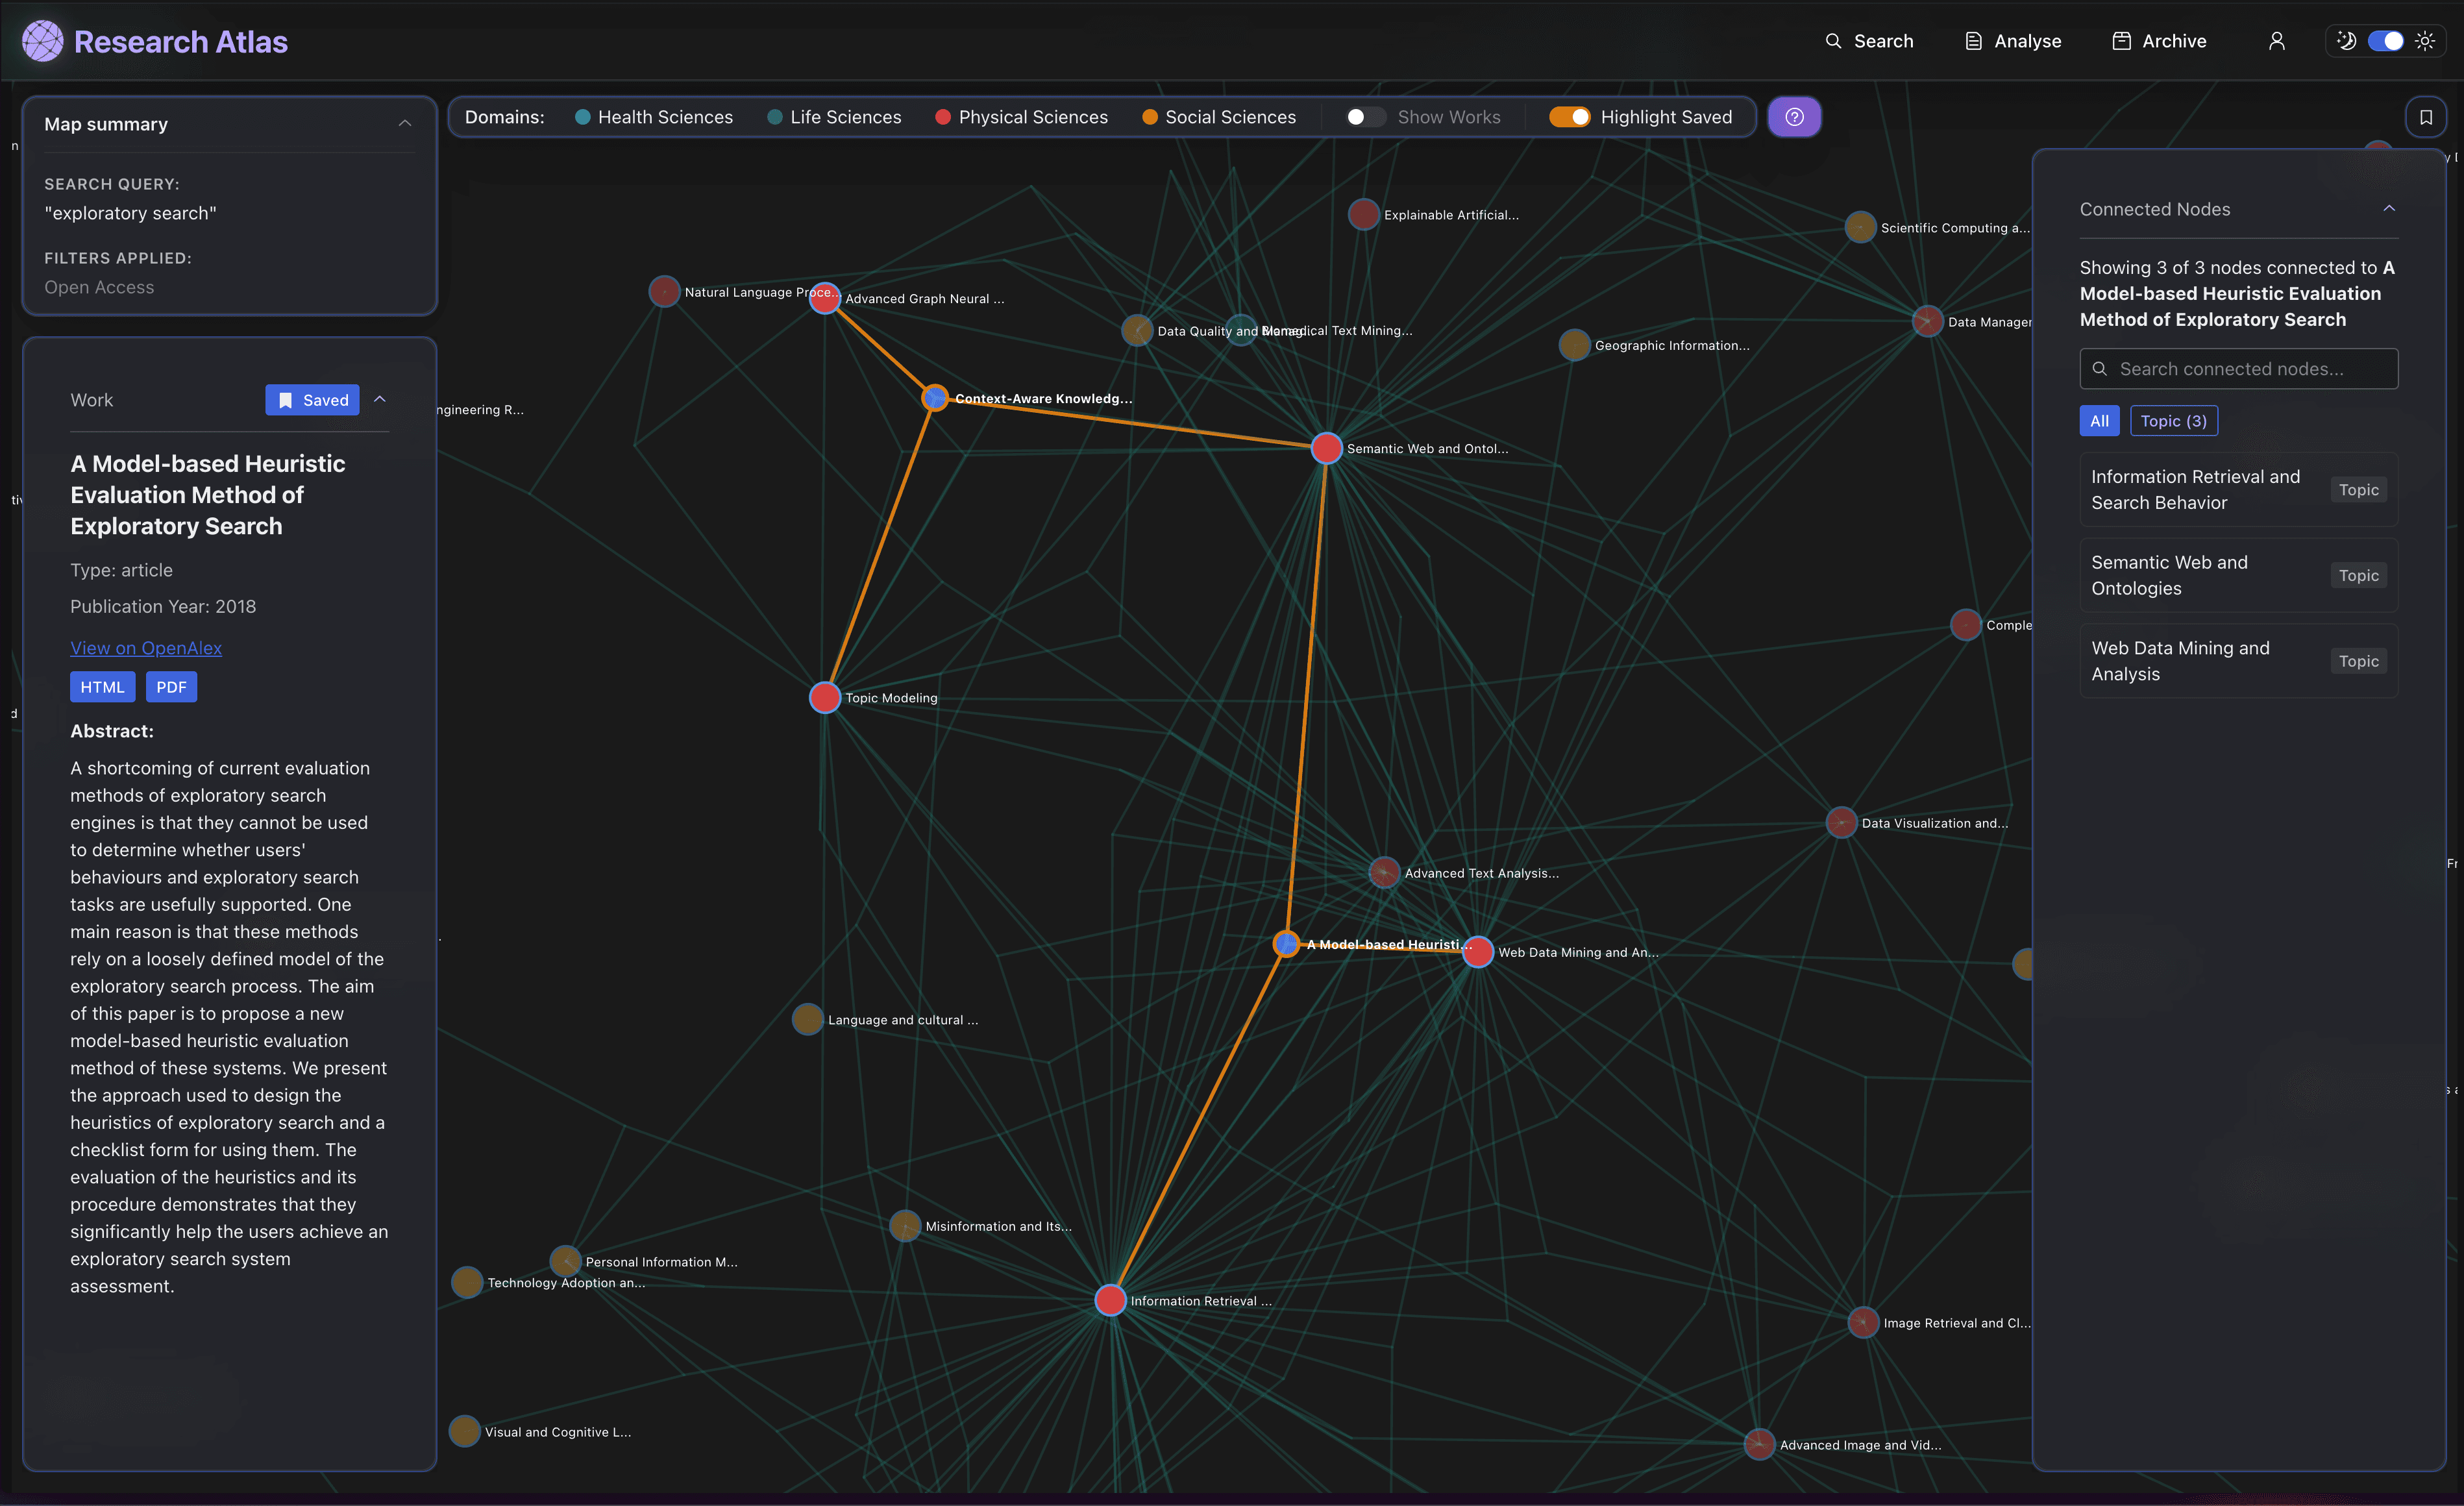Switch to the Topic (3) filter tab
Image resolution: width=2464 pixels, height=1506 pixels.
point(2174,421)
